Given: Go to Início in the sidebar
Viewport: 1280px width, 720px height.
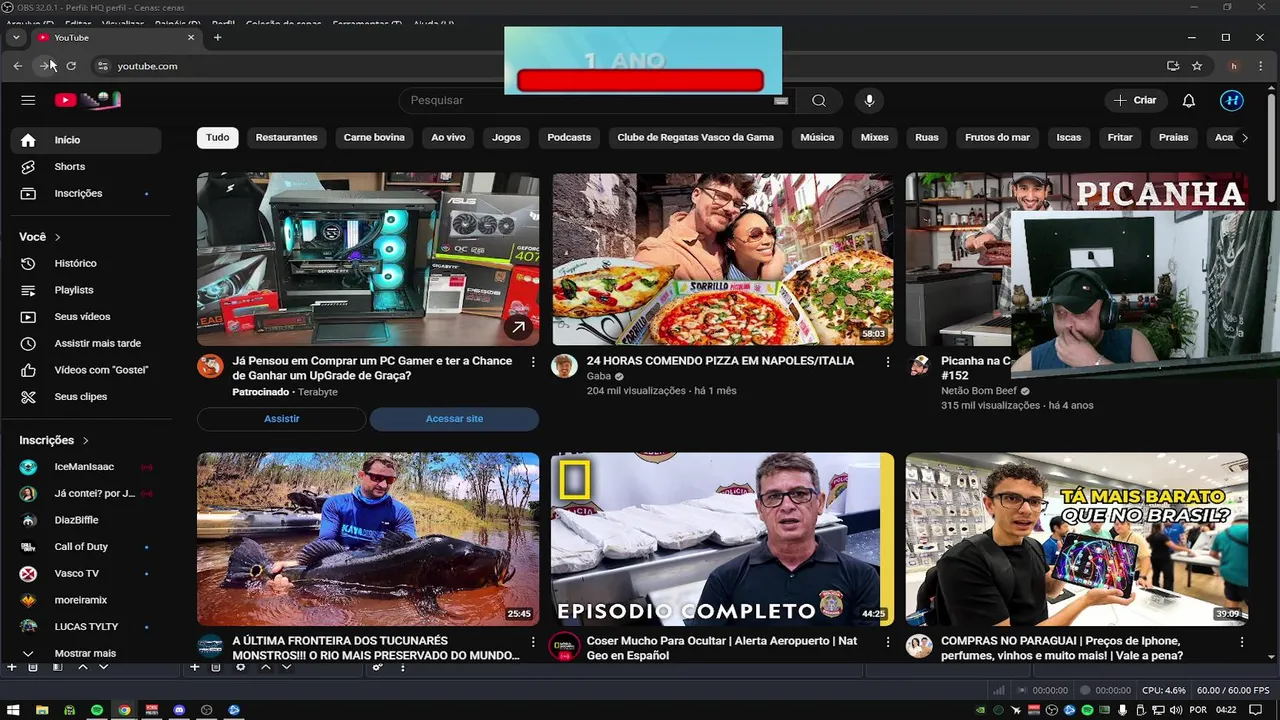Looking at the screenshot, I should (86, 140).
